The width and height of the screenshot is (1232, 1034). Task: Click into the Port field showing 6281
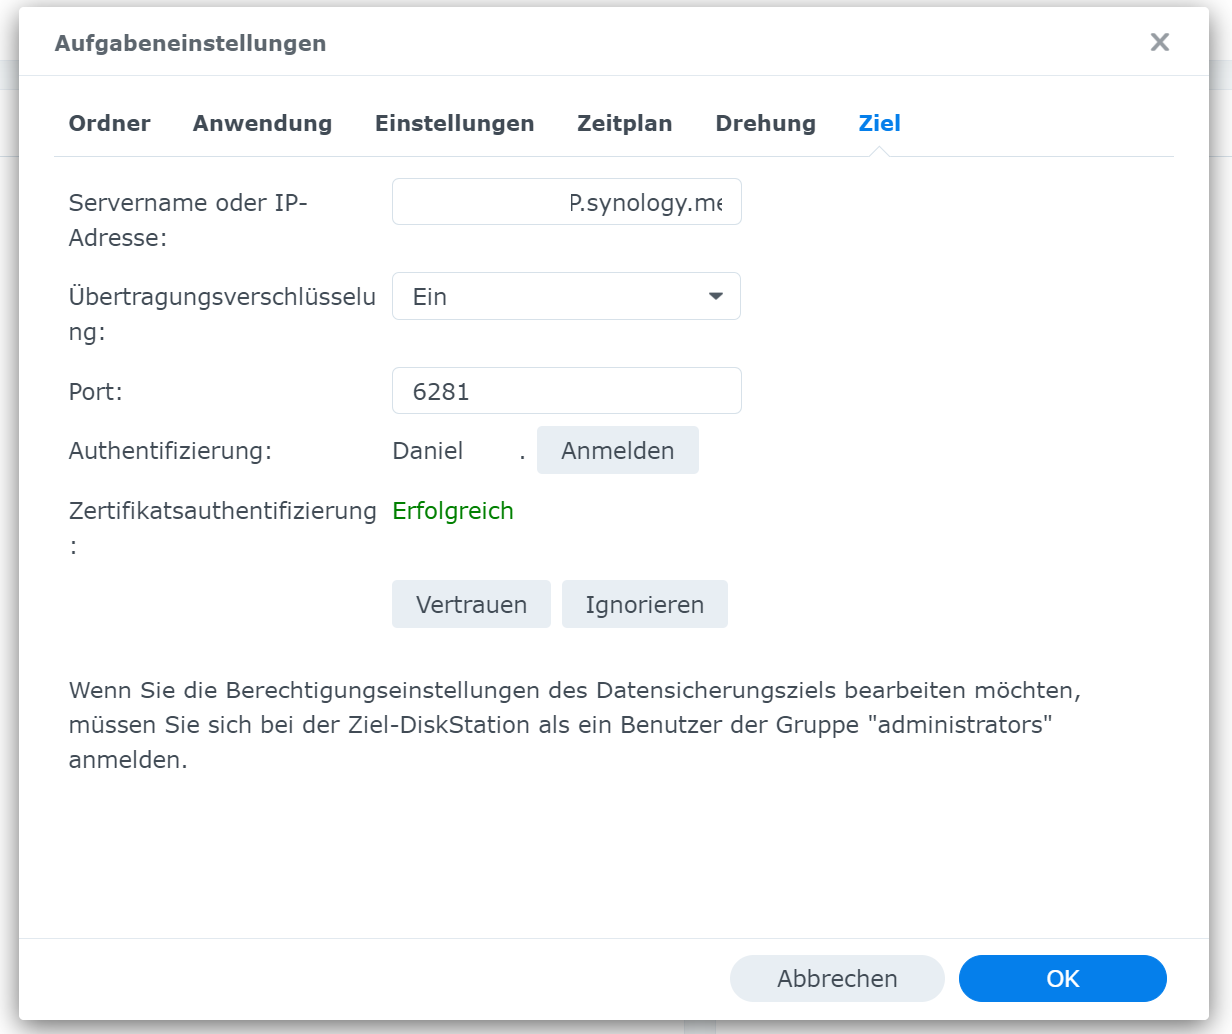(566, 391)
